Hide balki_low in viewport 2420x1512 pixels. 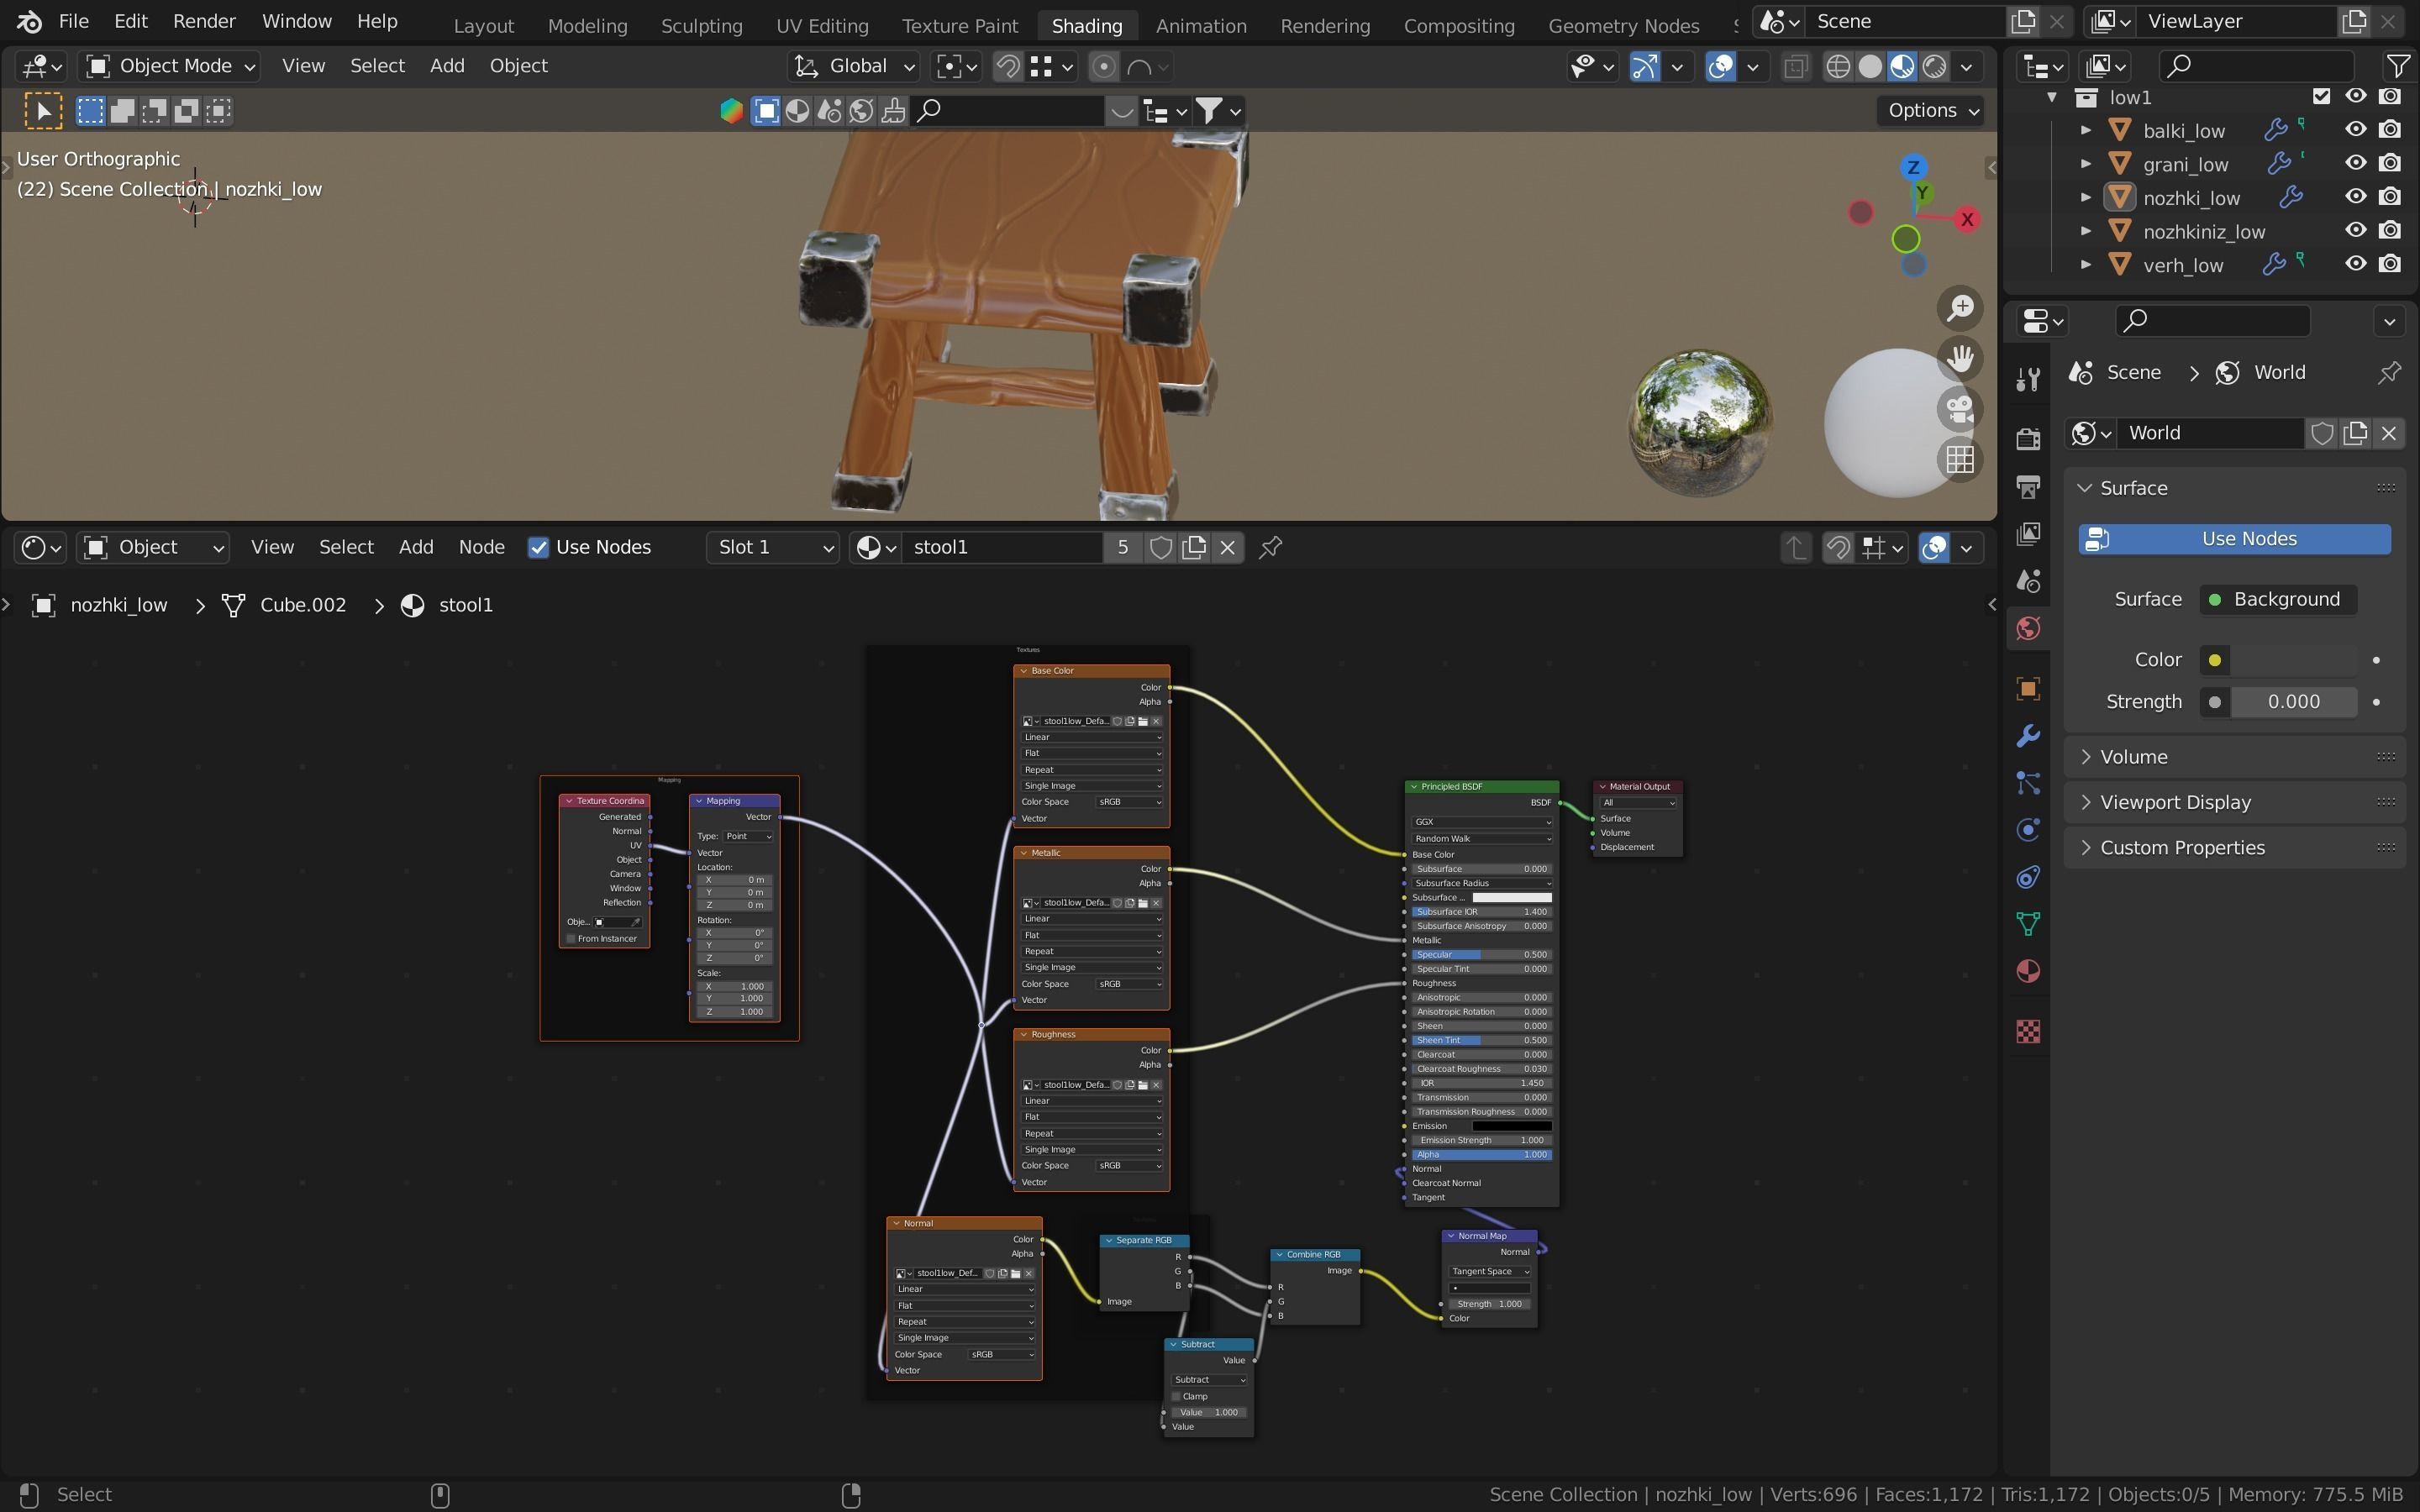[2355, 130]
